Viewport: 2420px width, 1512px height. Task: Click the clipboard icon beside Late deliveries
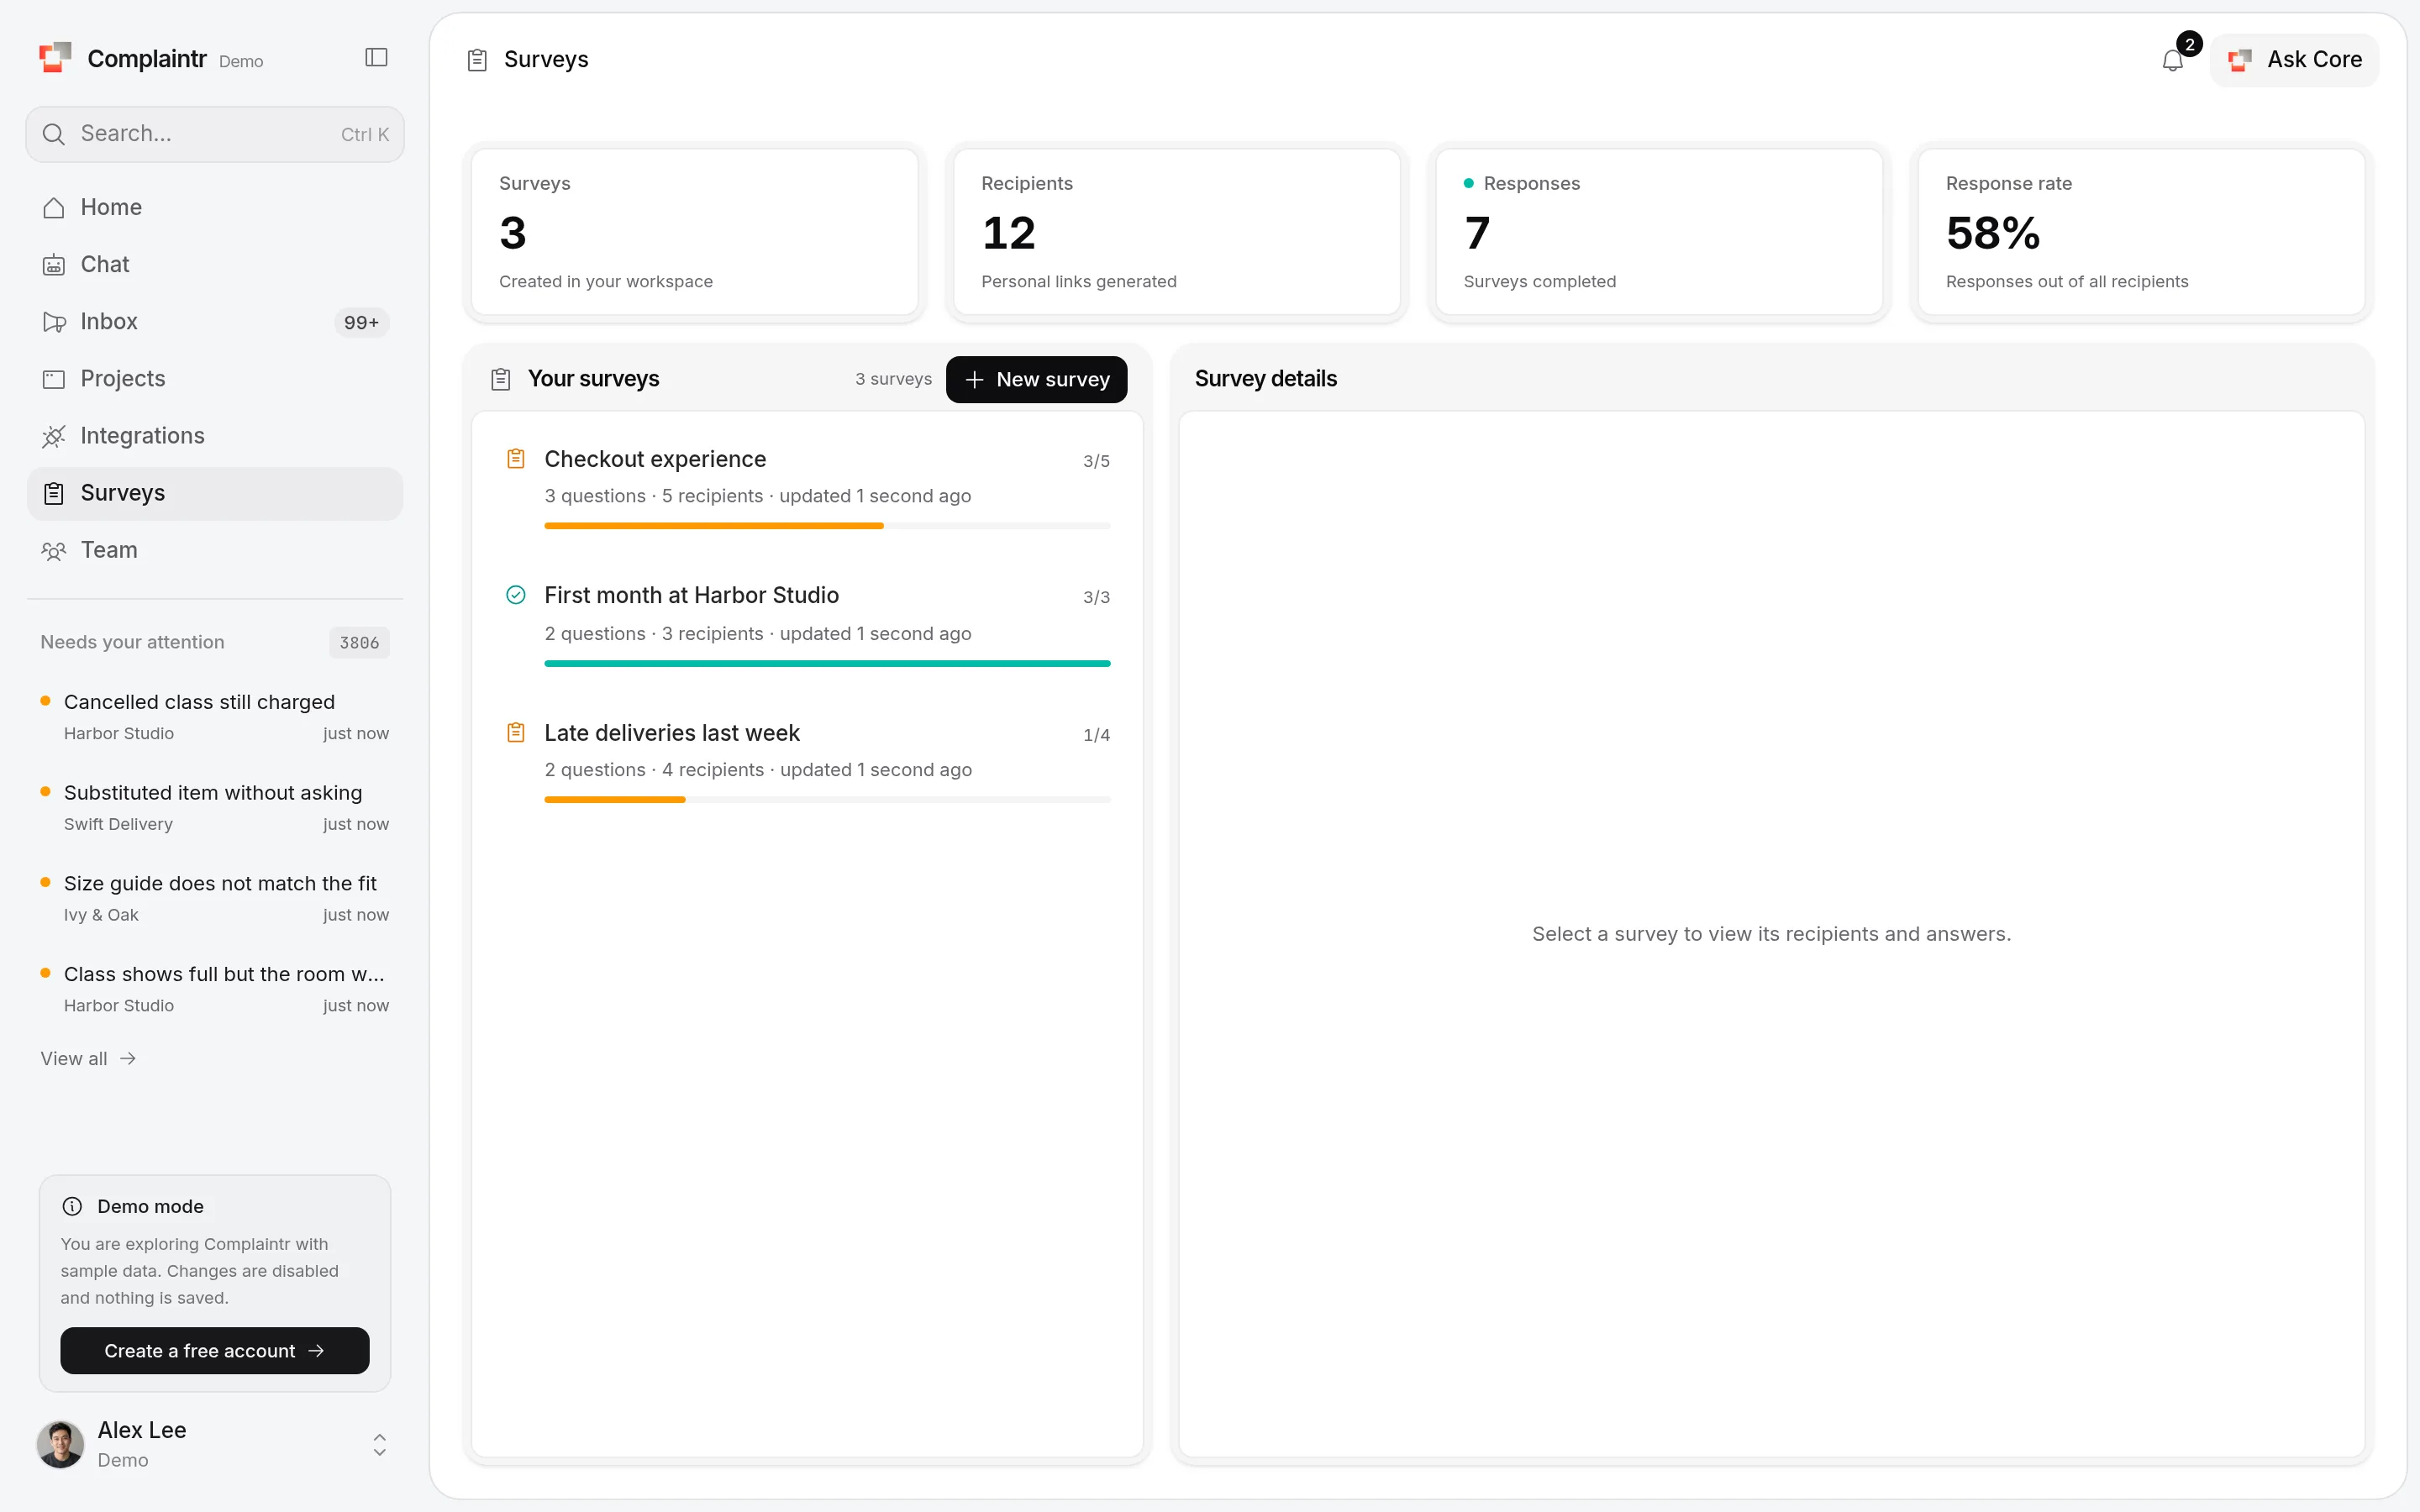point(516,733)
